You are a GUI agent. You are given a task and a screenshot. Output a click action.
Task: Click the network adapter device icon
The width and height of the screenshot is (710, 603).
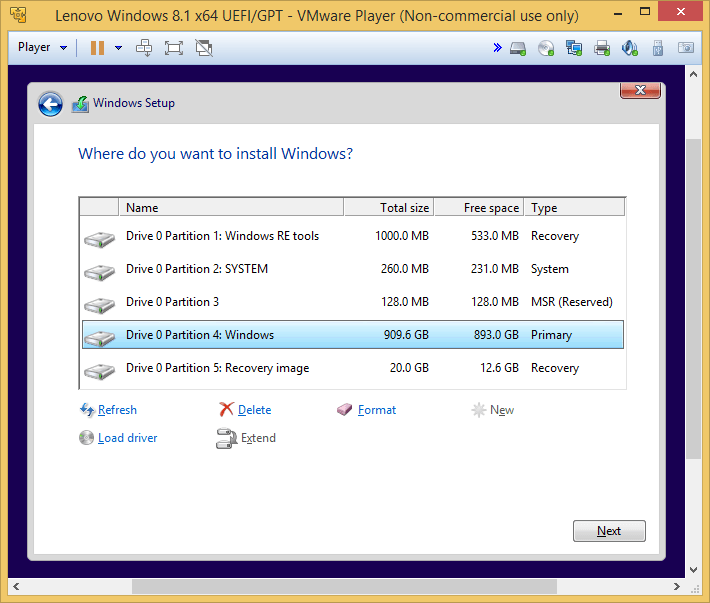tap(574, 48)
